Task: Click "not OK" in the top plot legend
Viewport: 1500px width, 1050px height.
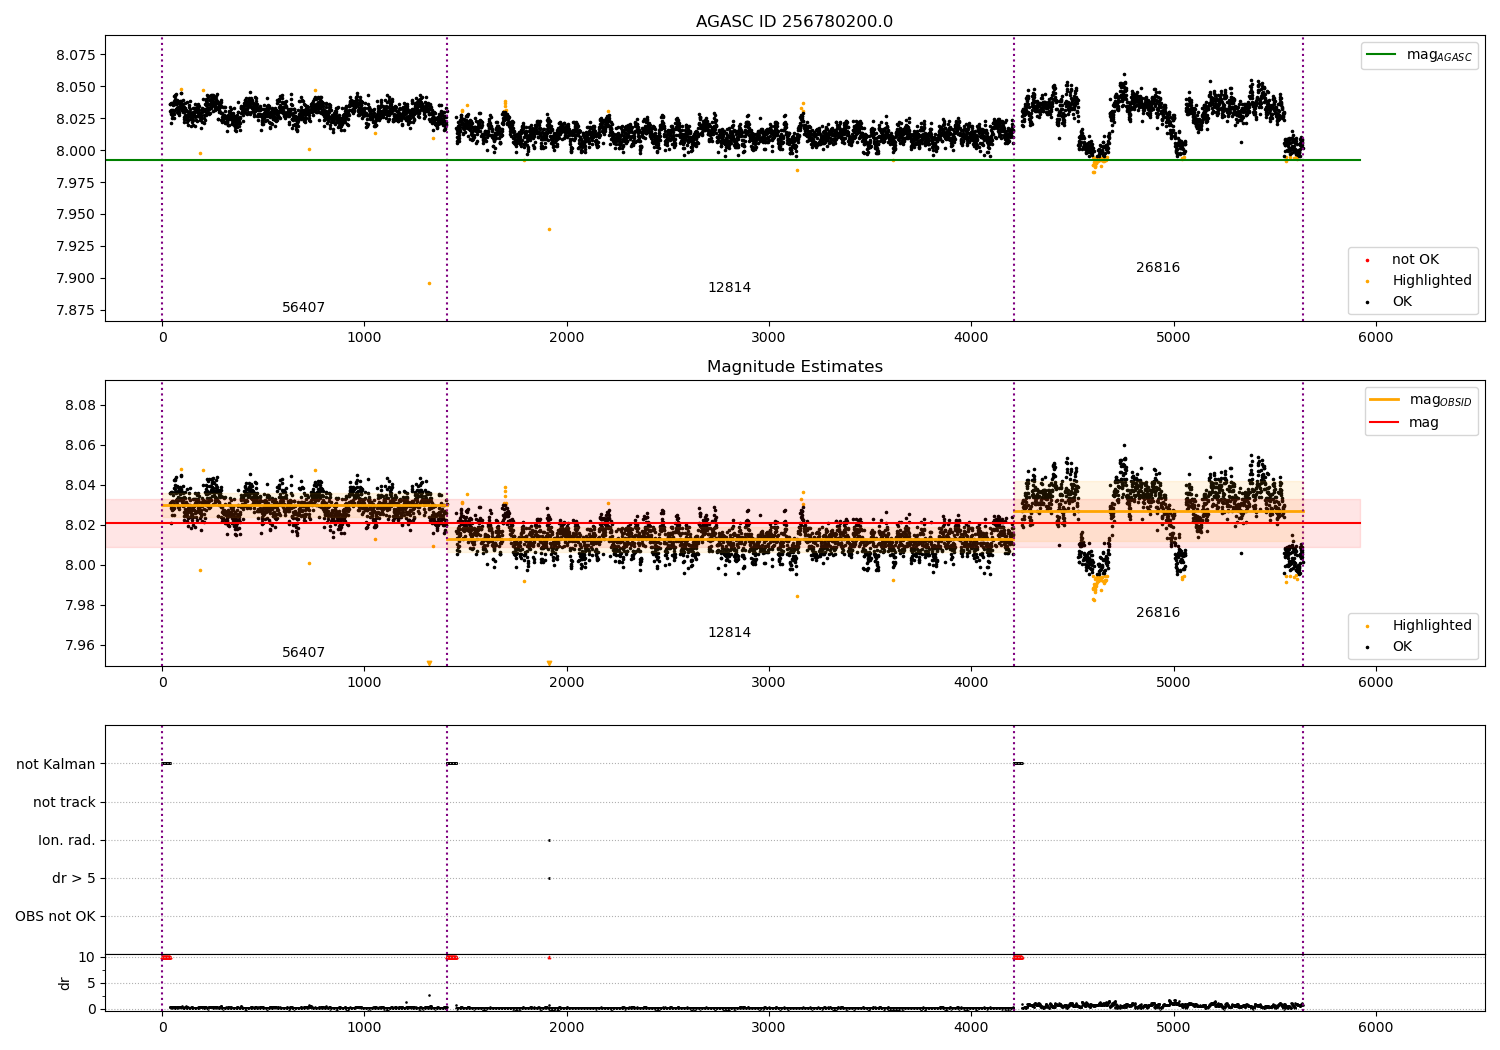Action: (x=1415, y=260)
